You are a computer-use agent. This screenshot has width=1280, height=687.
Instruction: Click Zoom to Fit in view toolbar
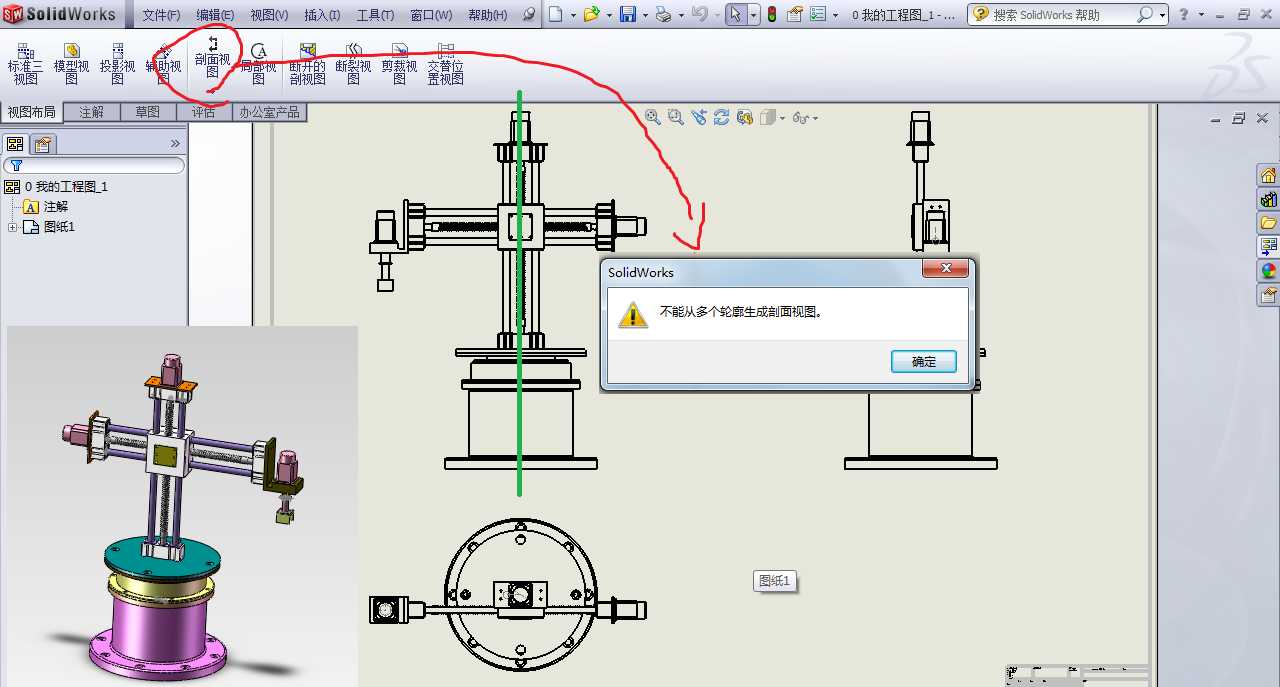653,117
